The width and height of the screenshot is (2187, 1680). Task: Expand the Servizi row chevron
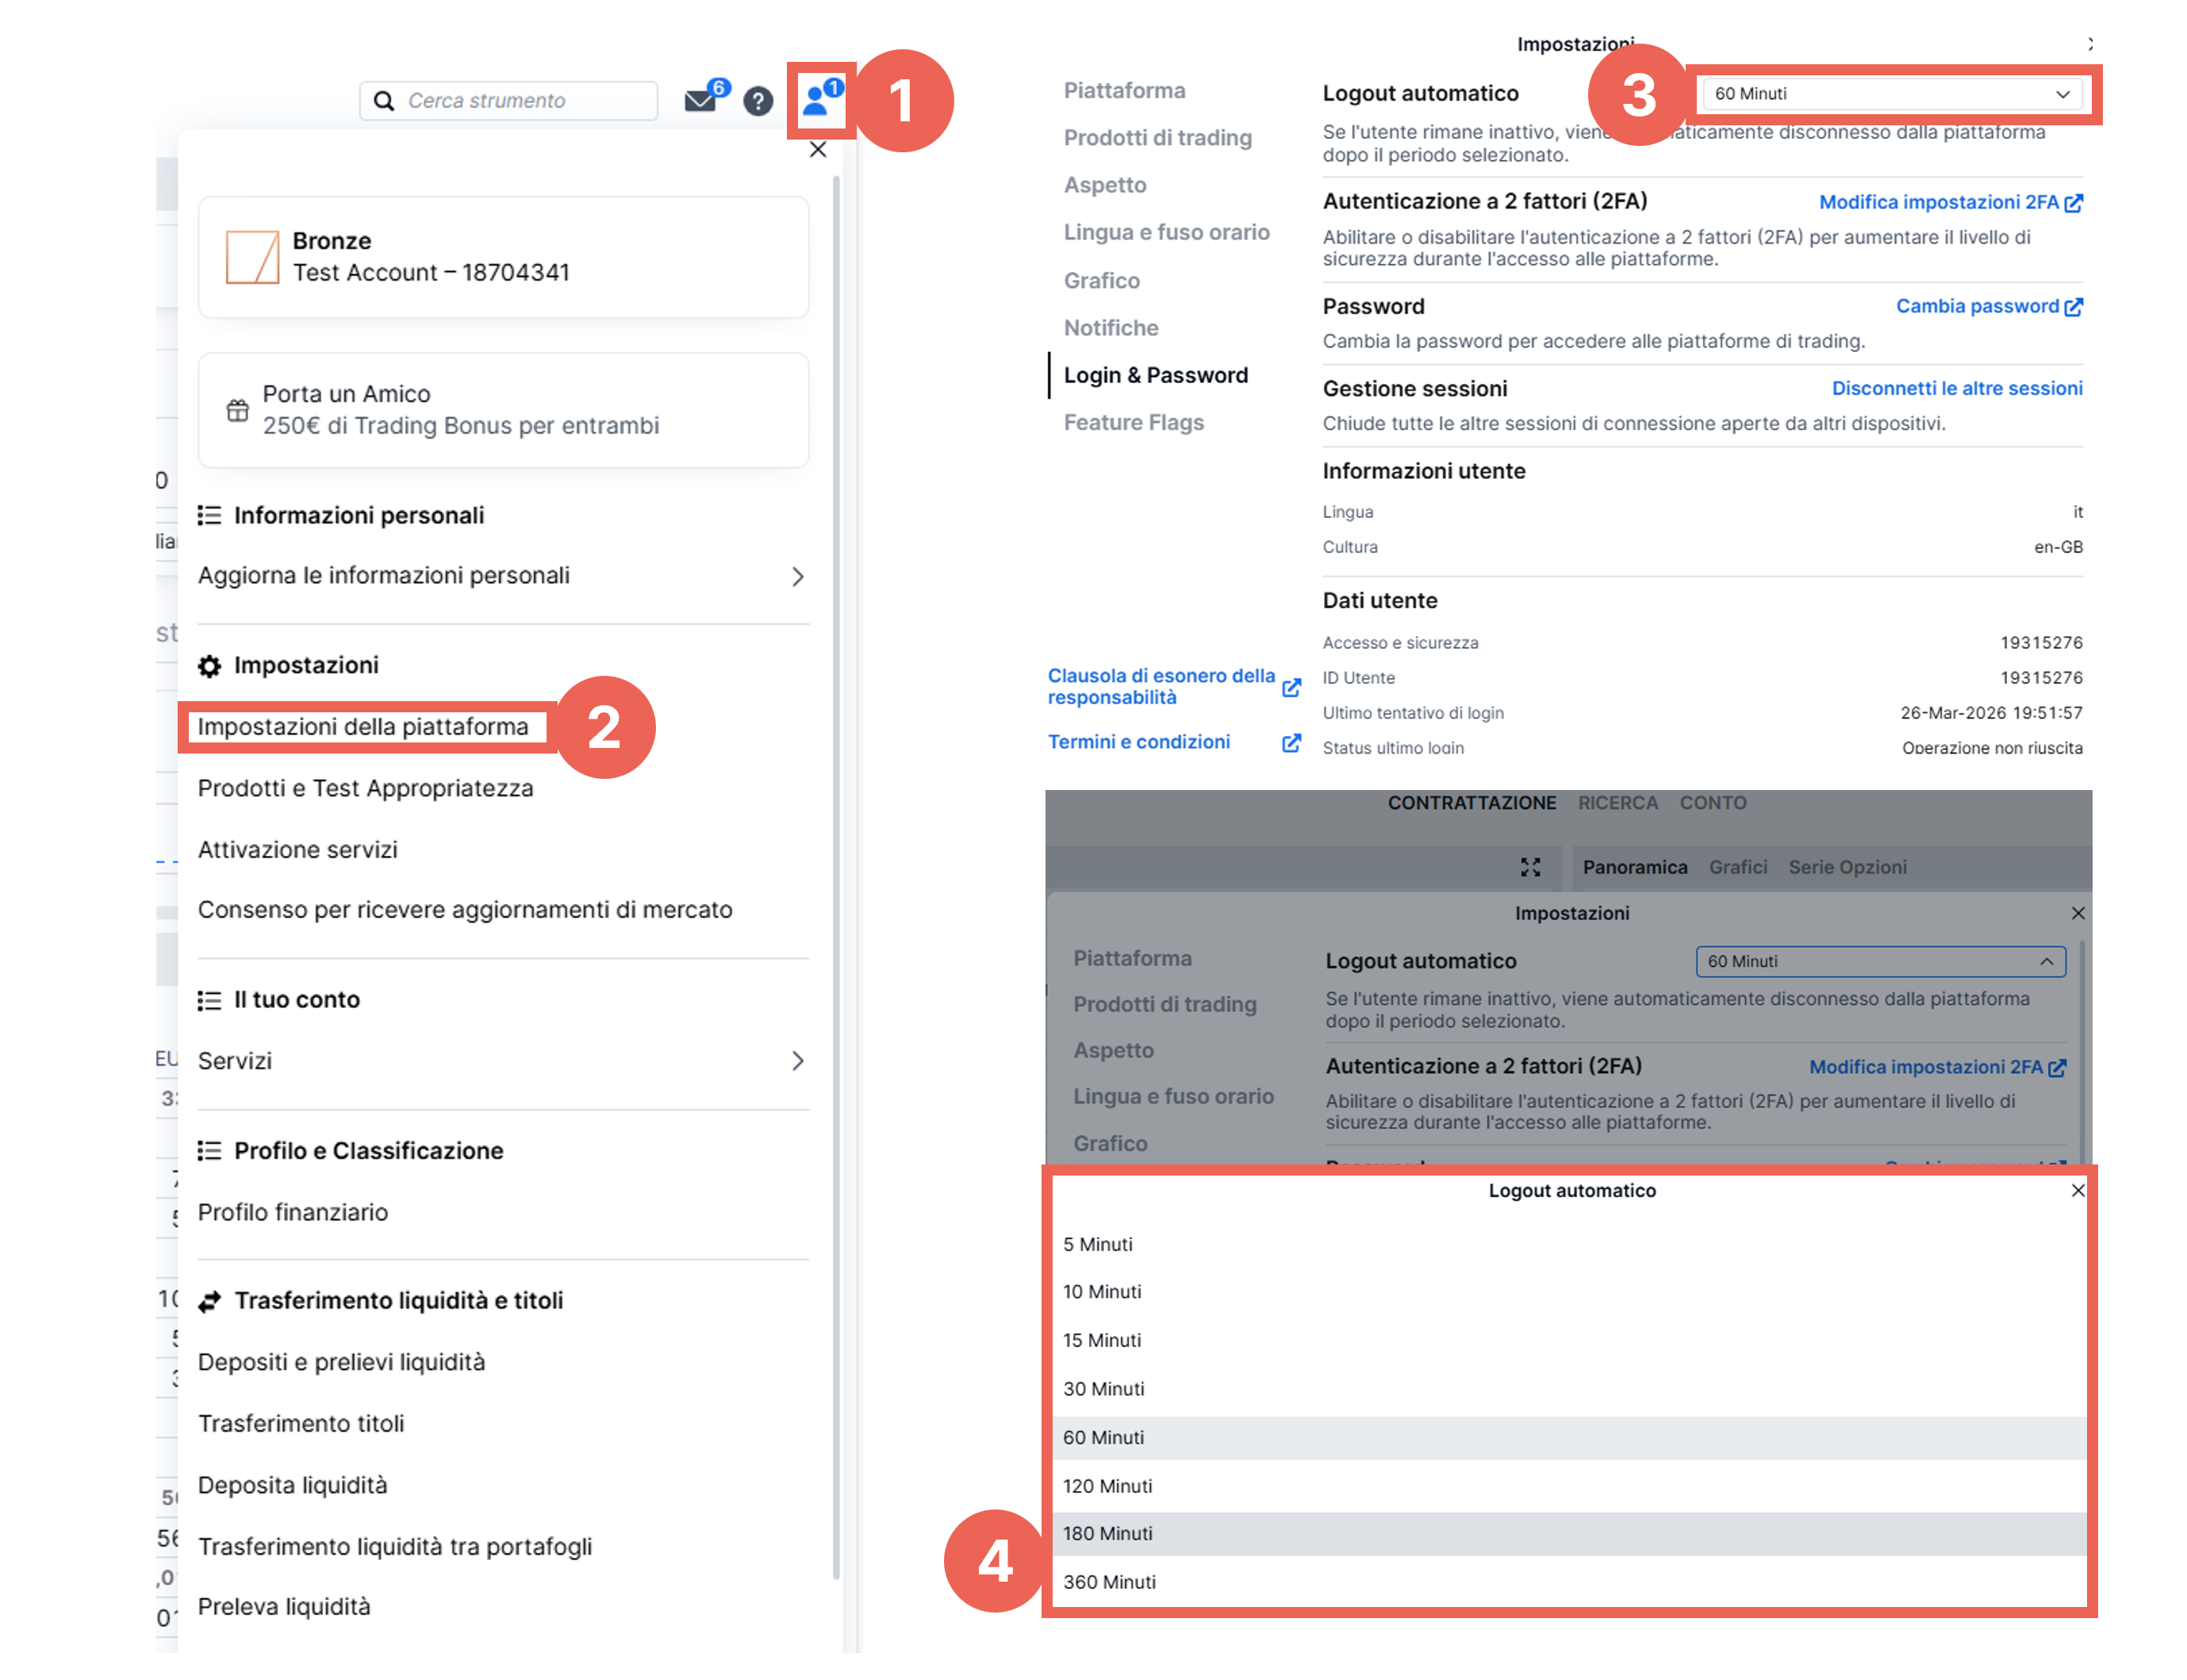(797, 1060)
